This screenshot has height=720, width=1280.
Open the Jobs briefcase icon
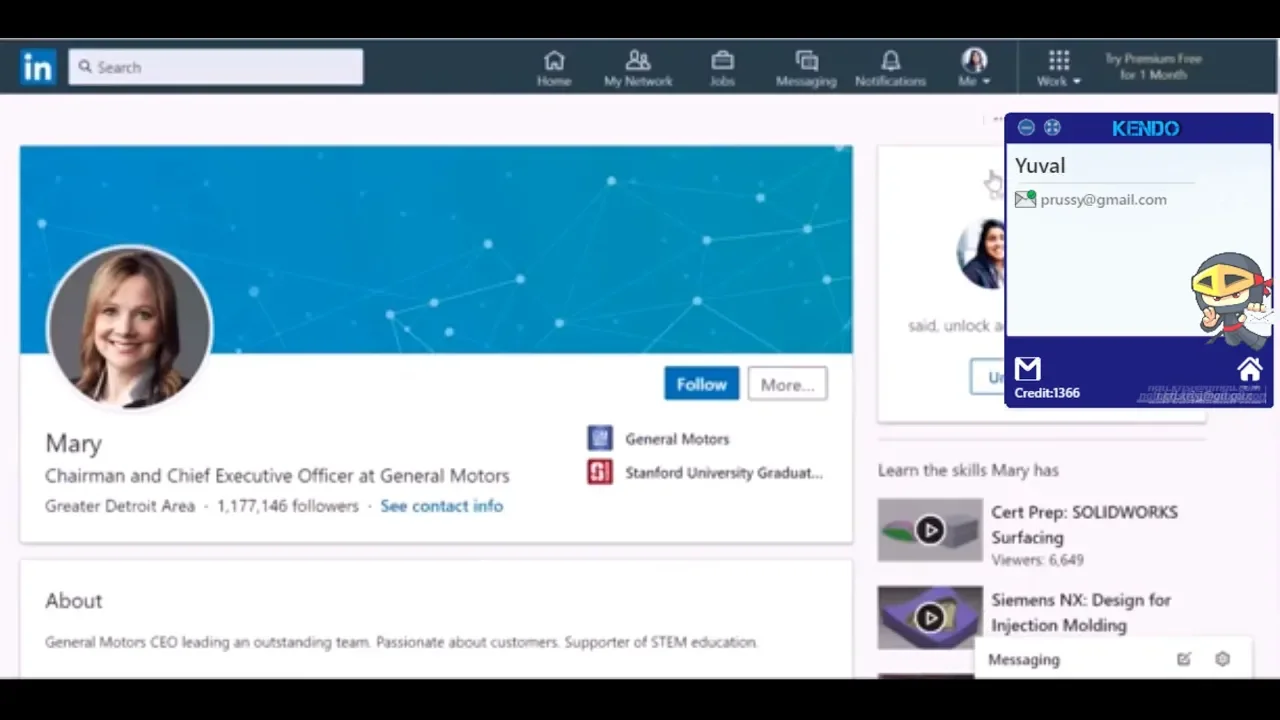(722, 68)
